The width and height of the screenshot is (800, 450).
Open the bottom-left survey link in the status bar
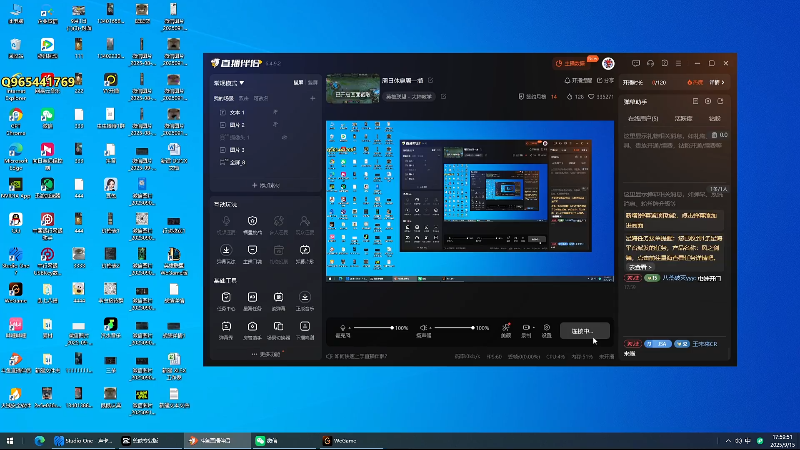click(x=357, y=357)
